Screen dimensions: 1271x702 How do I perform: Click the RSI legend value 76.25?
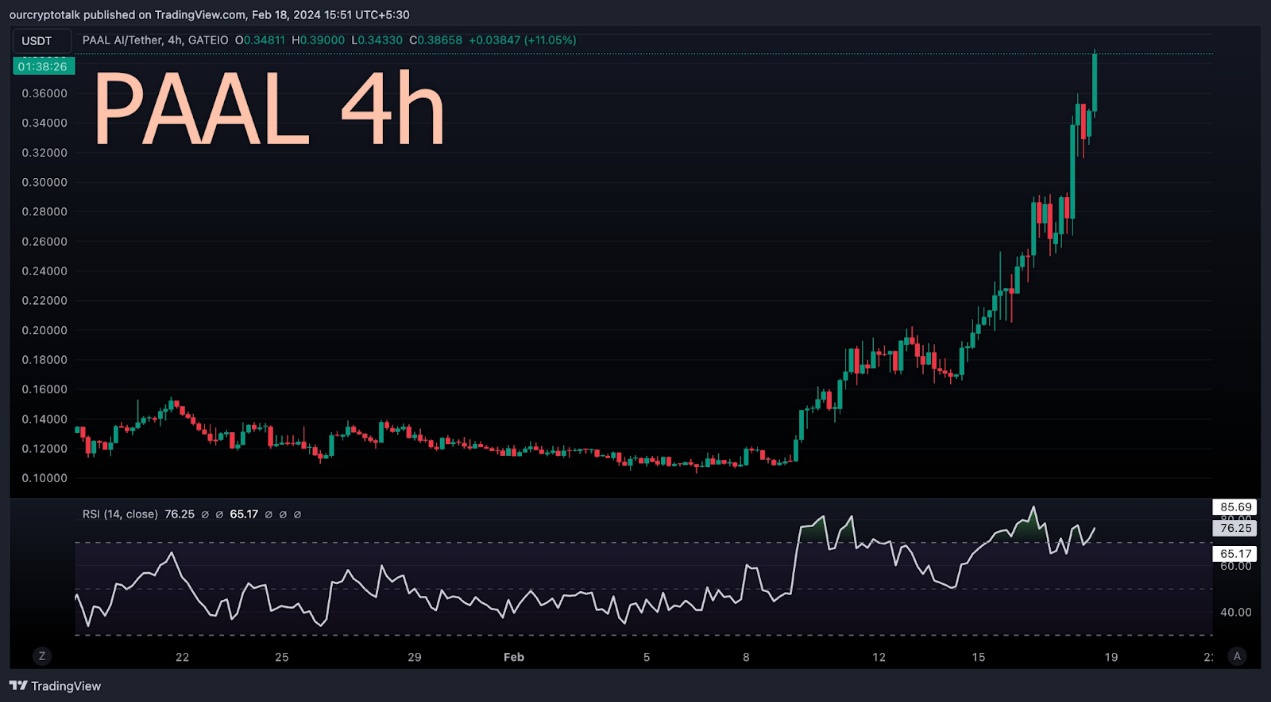pos(179,514)
